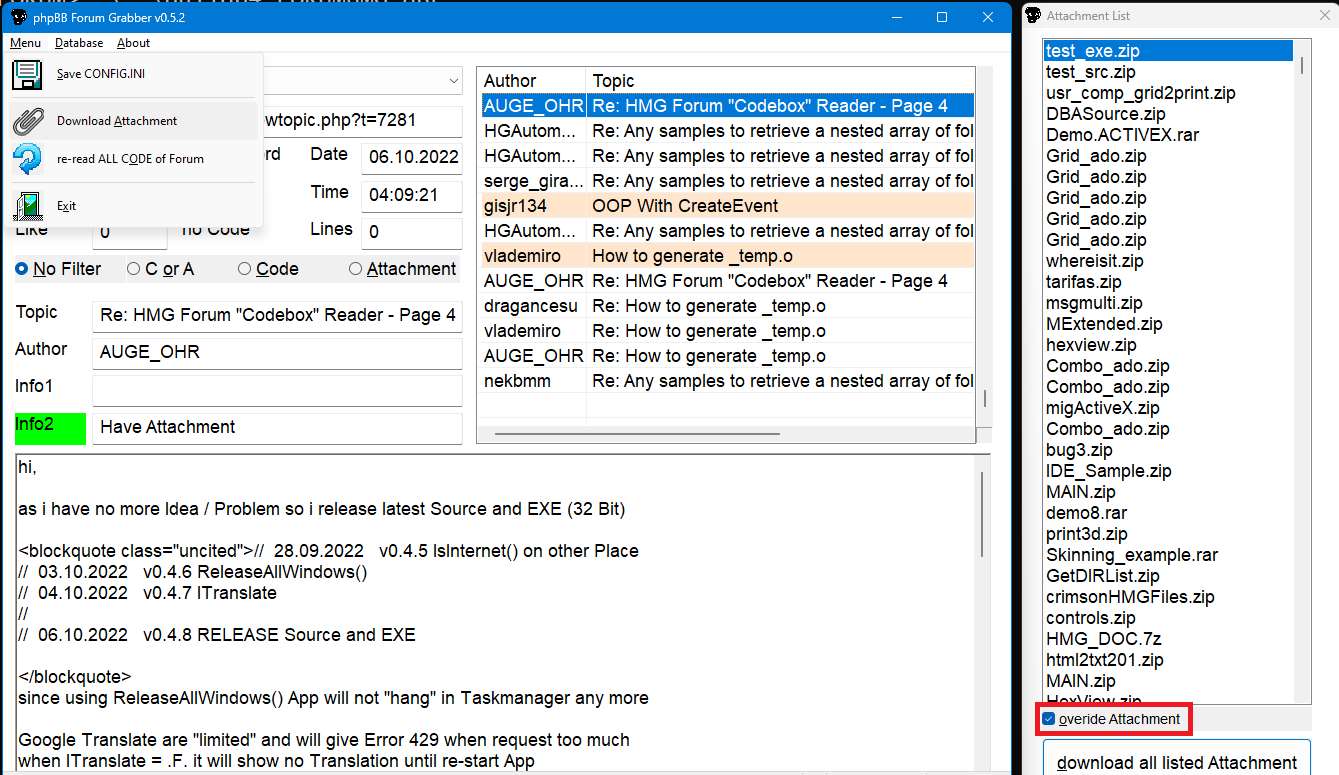Click the blue arrow re-read icon

click(x=28, y=159)
